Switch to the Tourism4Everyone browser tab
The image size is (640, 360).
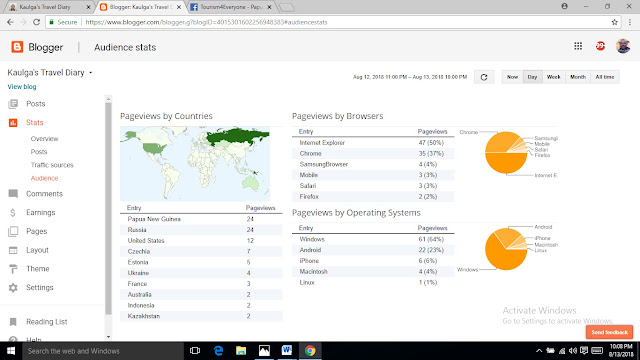tap(231, 7)
